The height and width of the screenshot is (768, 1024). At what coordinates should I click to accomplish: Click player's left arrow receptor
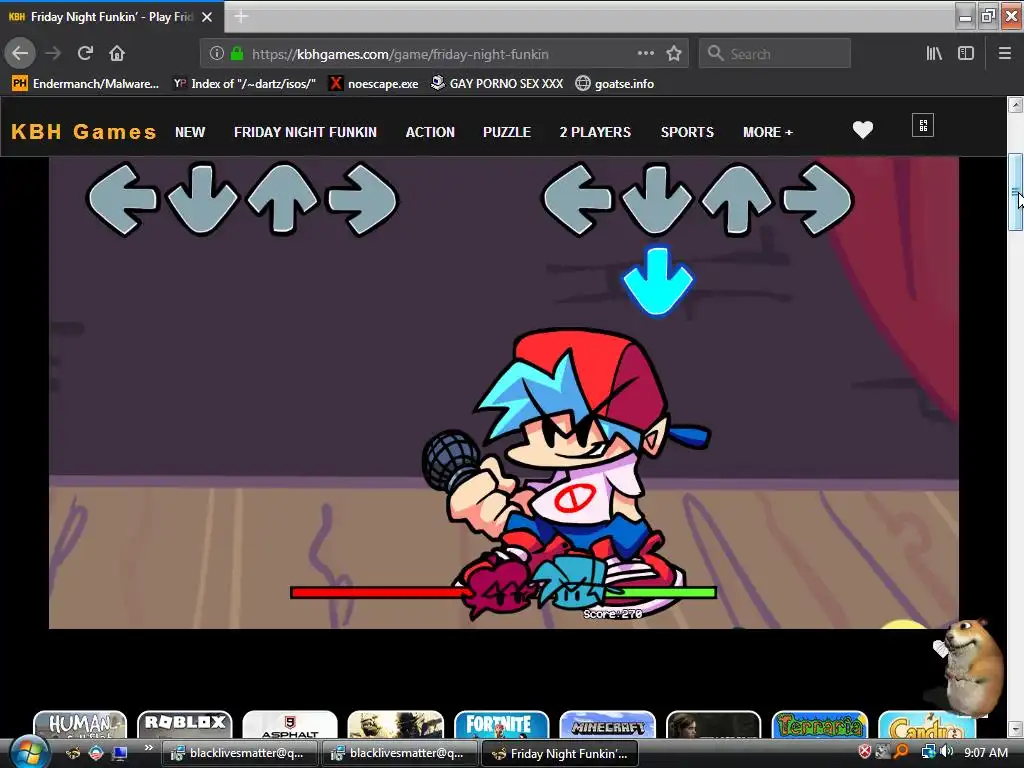tap(577, 199)
